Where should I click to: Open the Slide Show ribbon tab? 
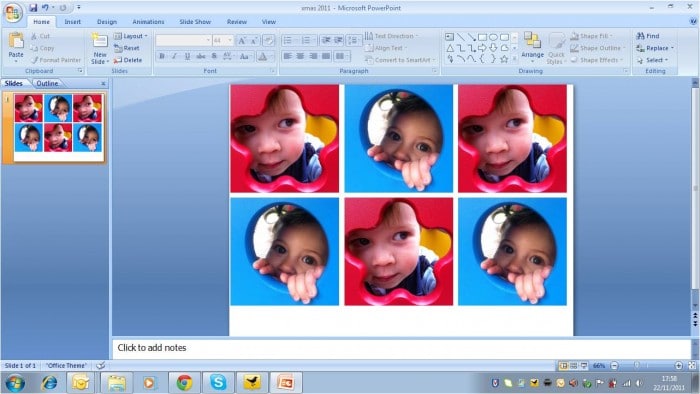[x=195, y=21]
